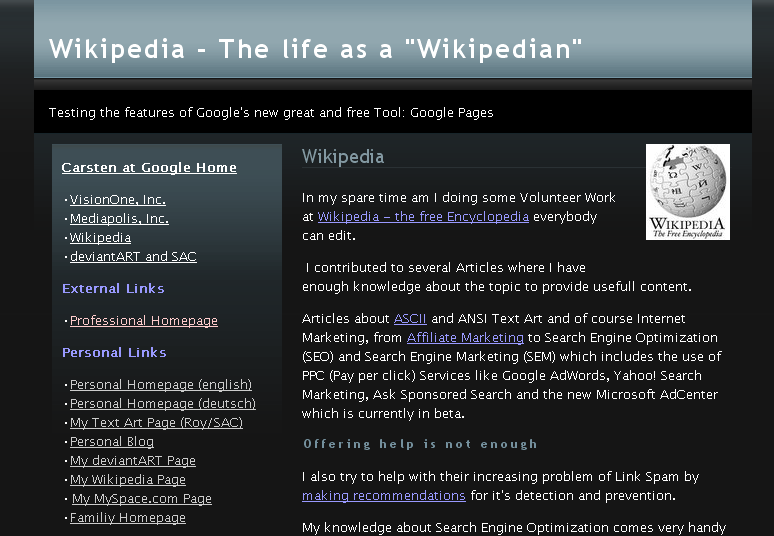Image resolution: width=774 pixels, height=536 pixels.
Task: Open My Text Art Page (Roy/SAC)
Action: [x=156, y=423]
